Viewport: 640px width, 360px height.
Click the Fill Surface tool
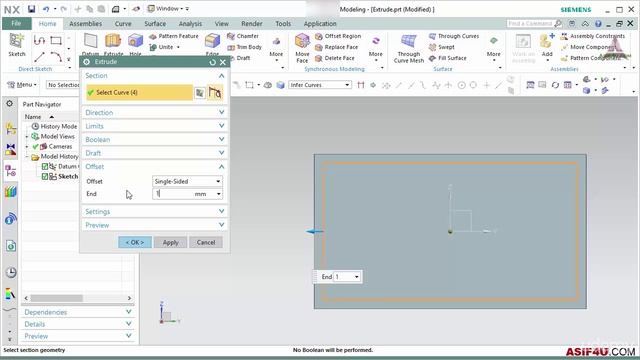pos(448,58)
